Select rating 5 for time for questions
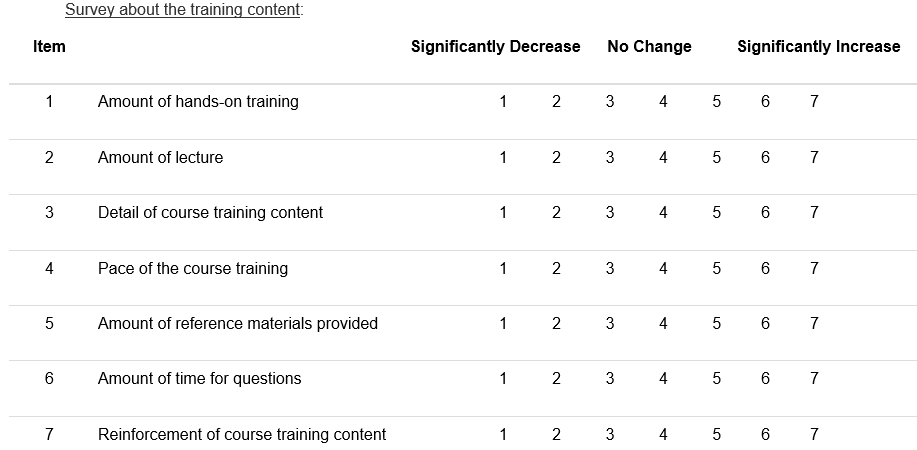Image resolution: width=917 pixels, height=450 pixels. [717, 378]
